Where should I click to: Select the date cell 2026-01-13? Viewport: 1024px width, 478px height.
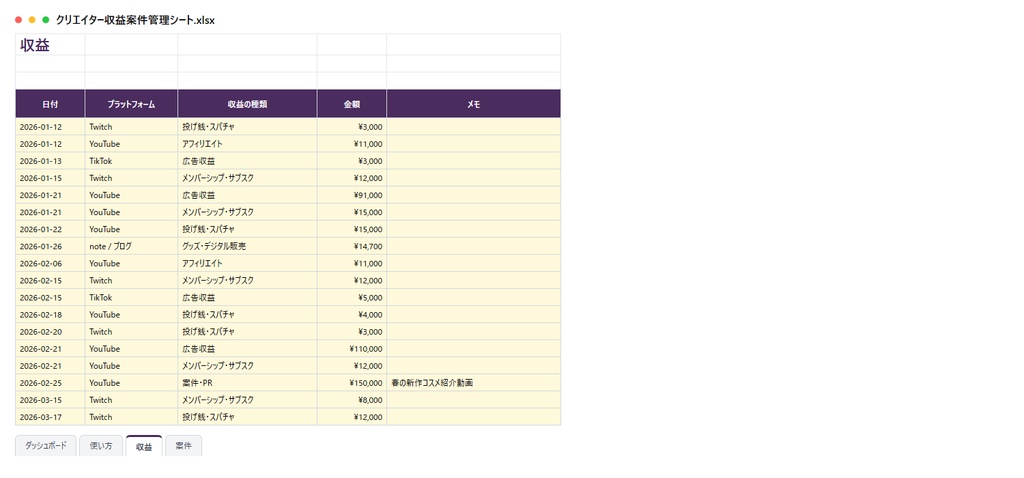(x=50, y=161)
